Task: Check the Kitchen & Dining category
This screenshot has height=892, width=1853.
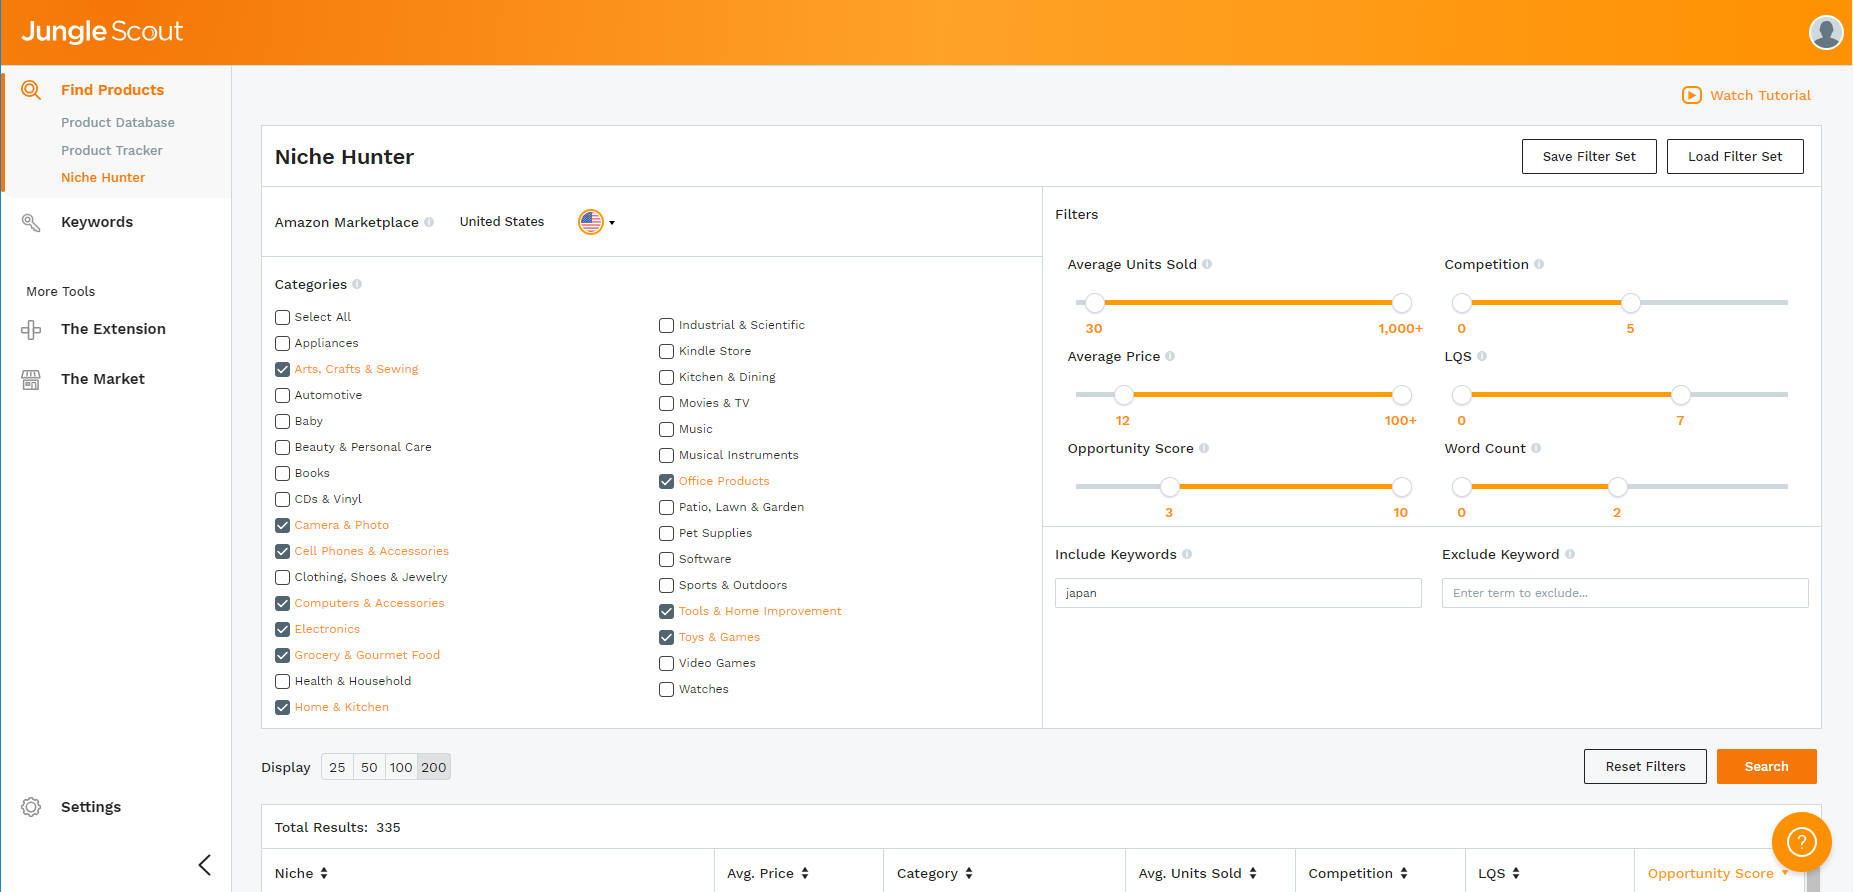Action: [x=667, y=377]
